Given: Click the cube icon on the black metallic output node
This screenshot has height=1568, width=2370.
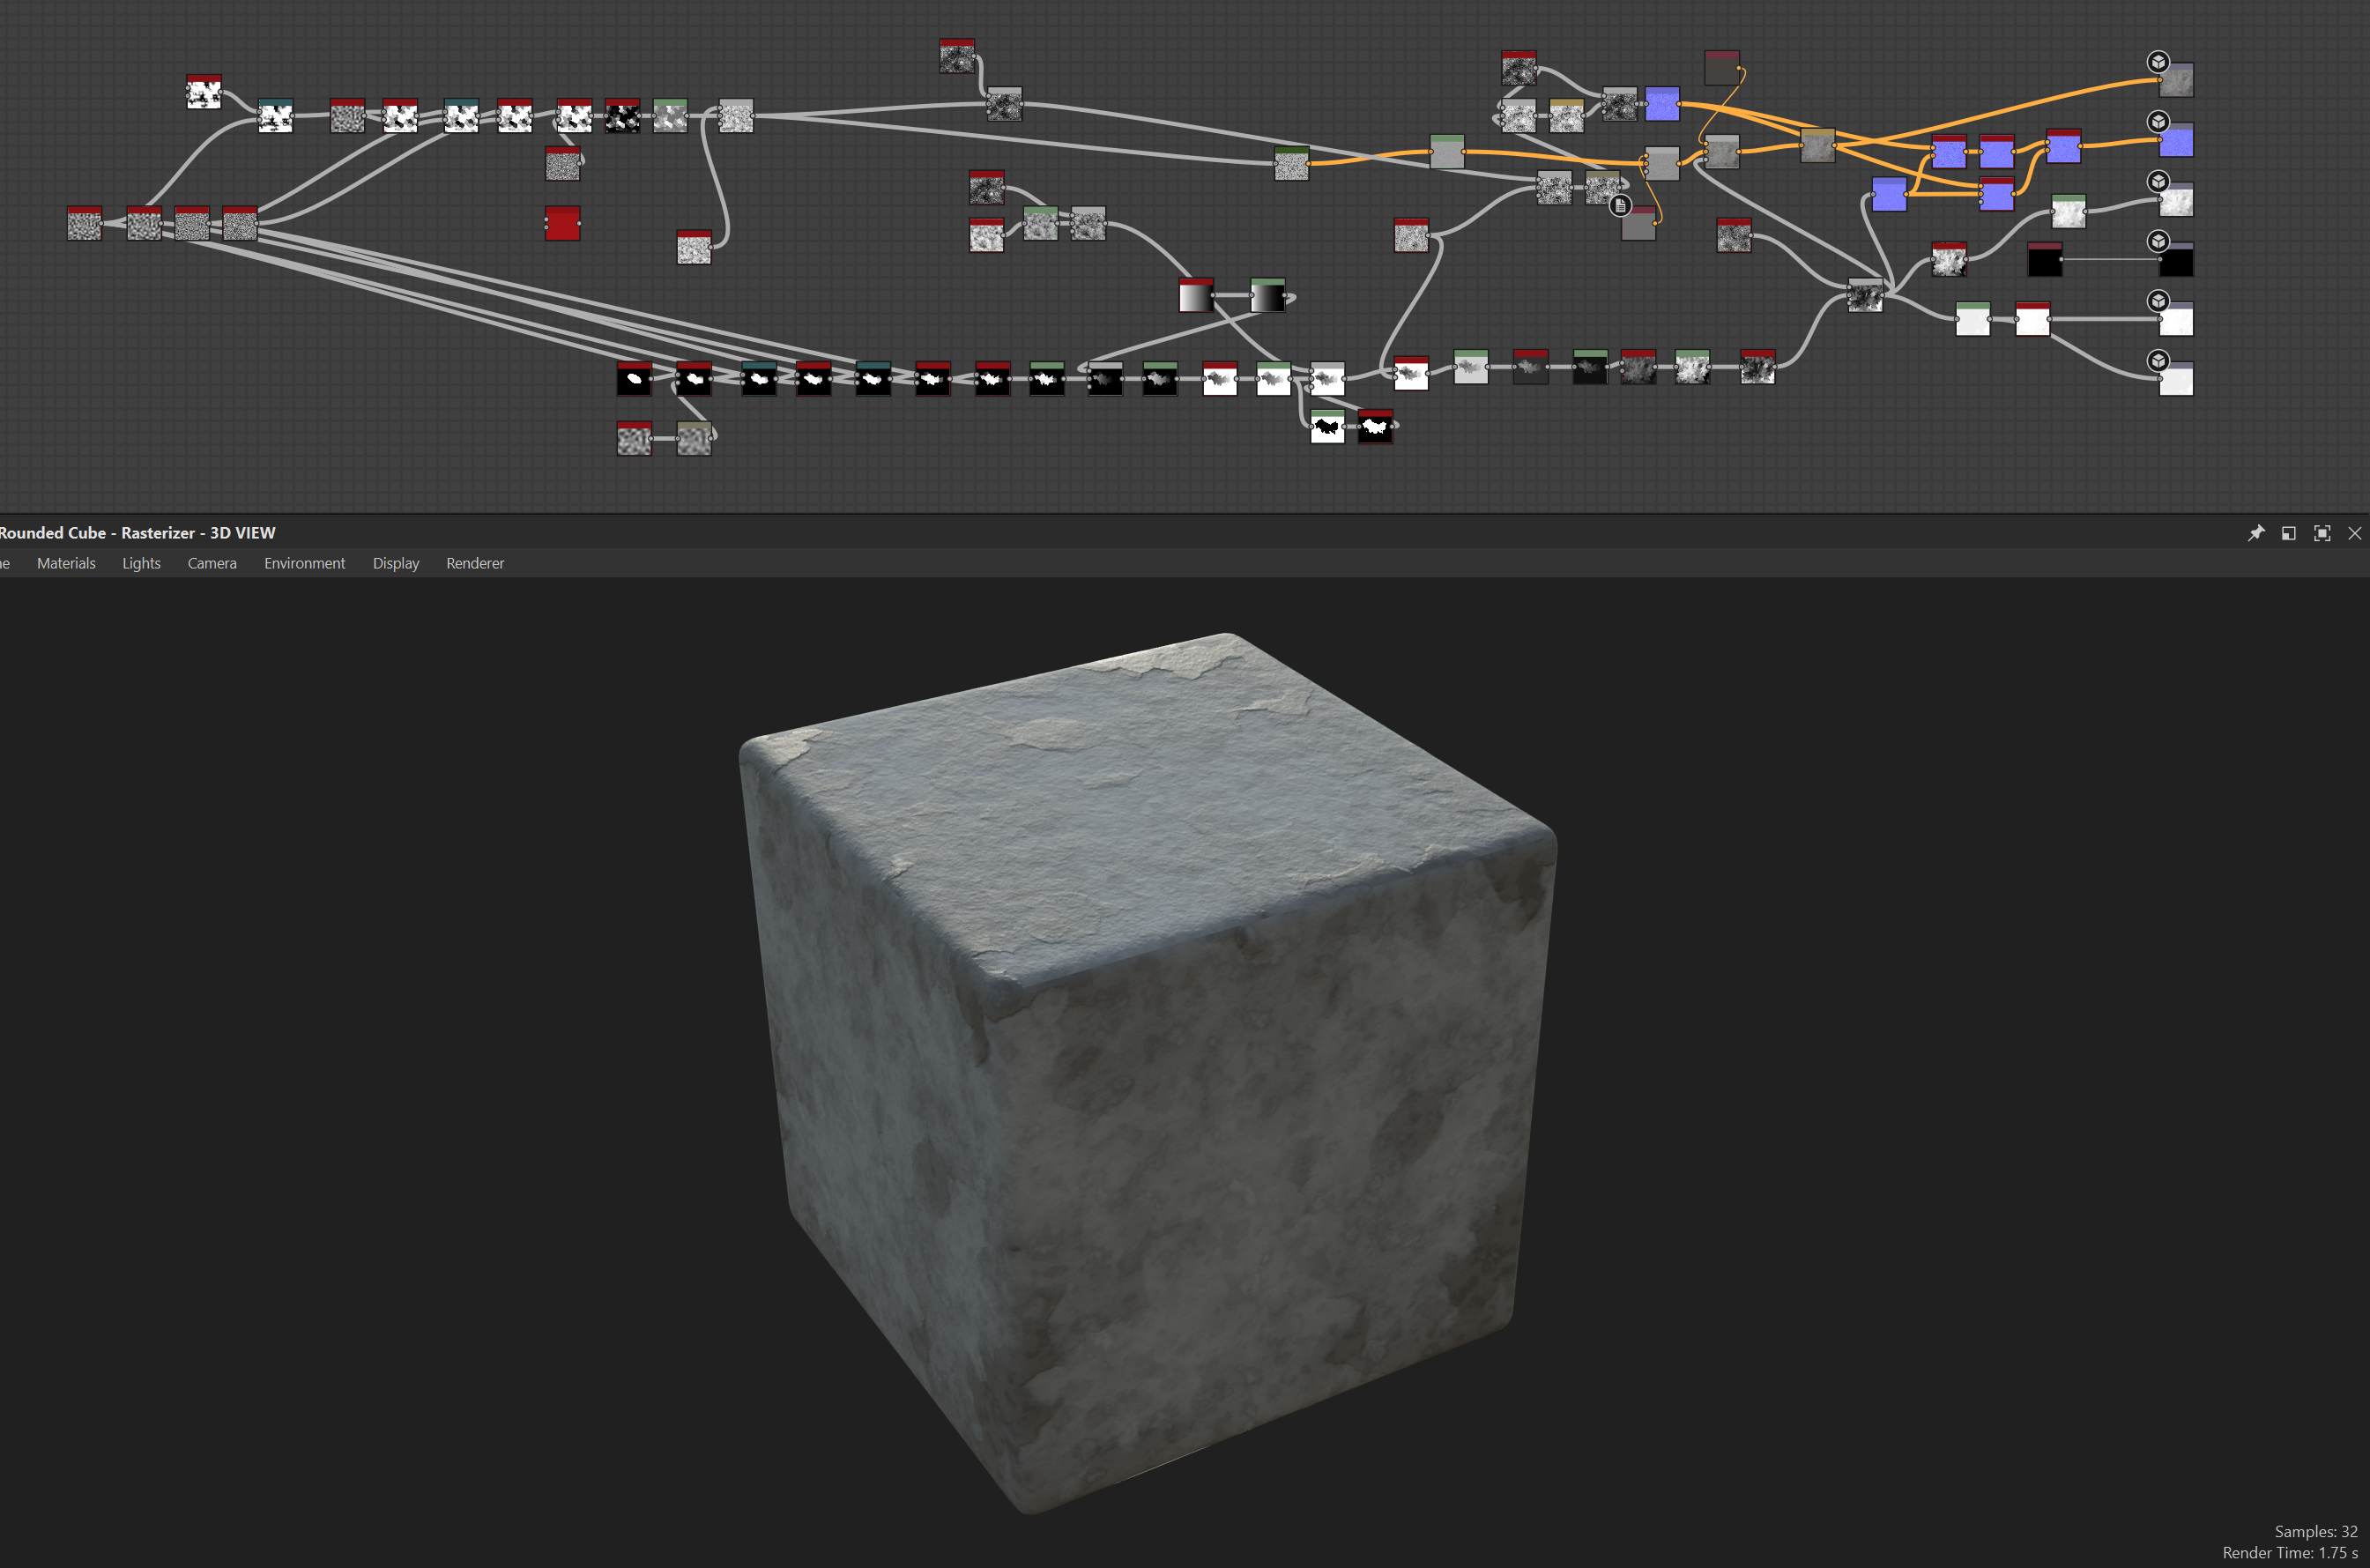Looking at the screenshot, I should click(2159, 242).
